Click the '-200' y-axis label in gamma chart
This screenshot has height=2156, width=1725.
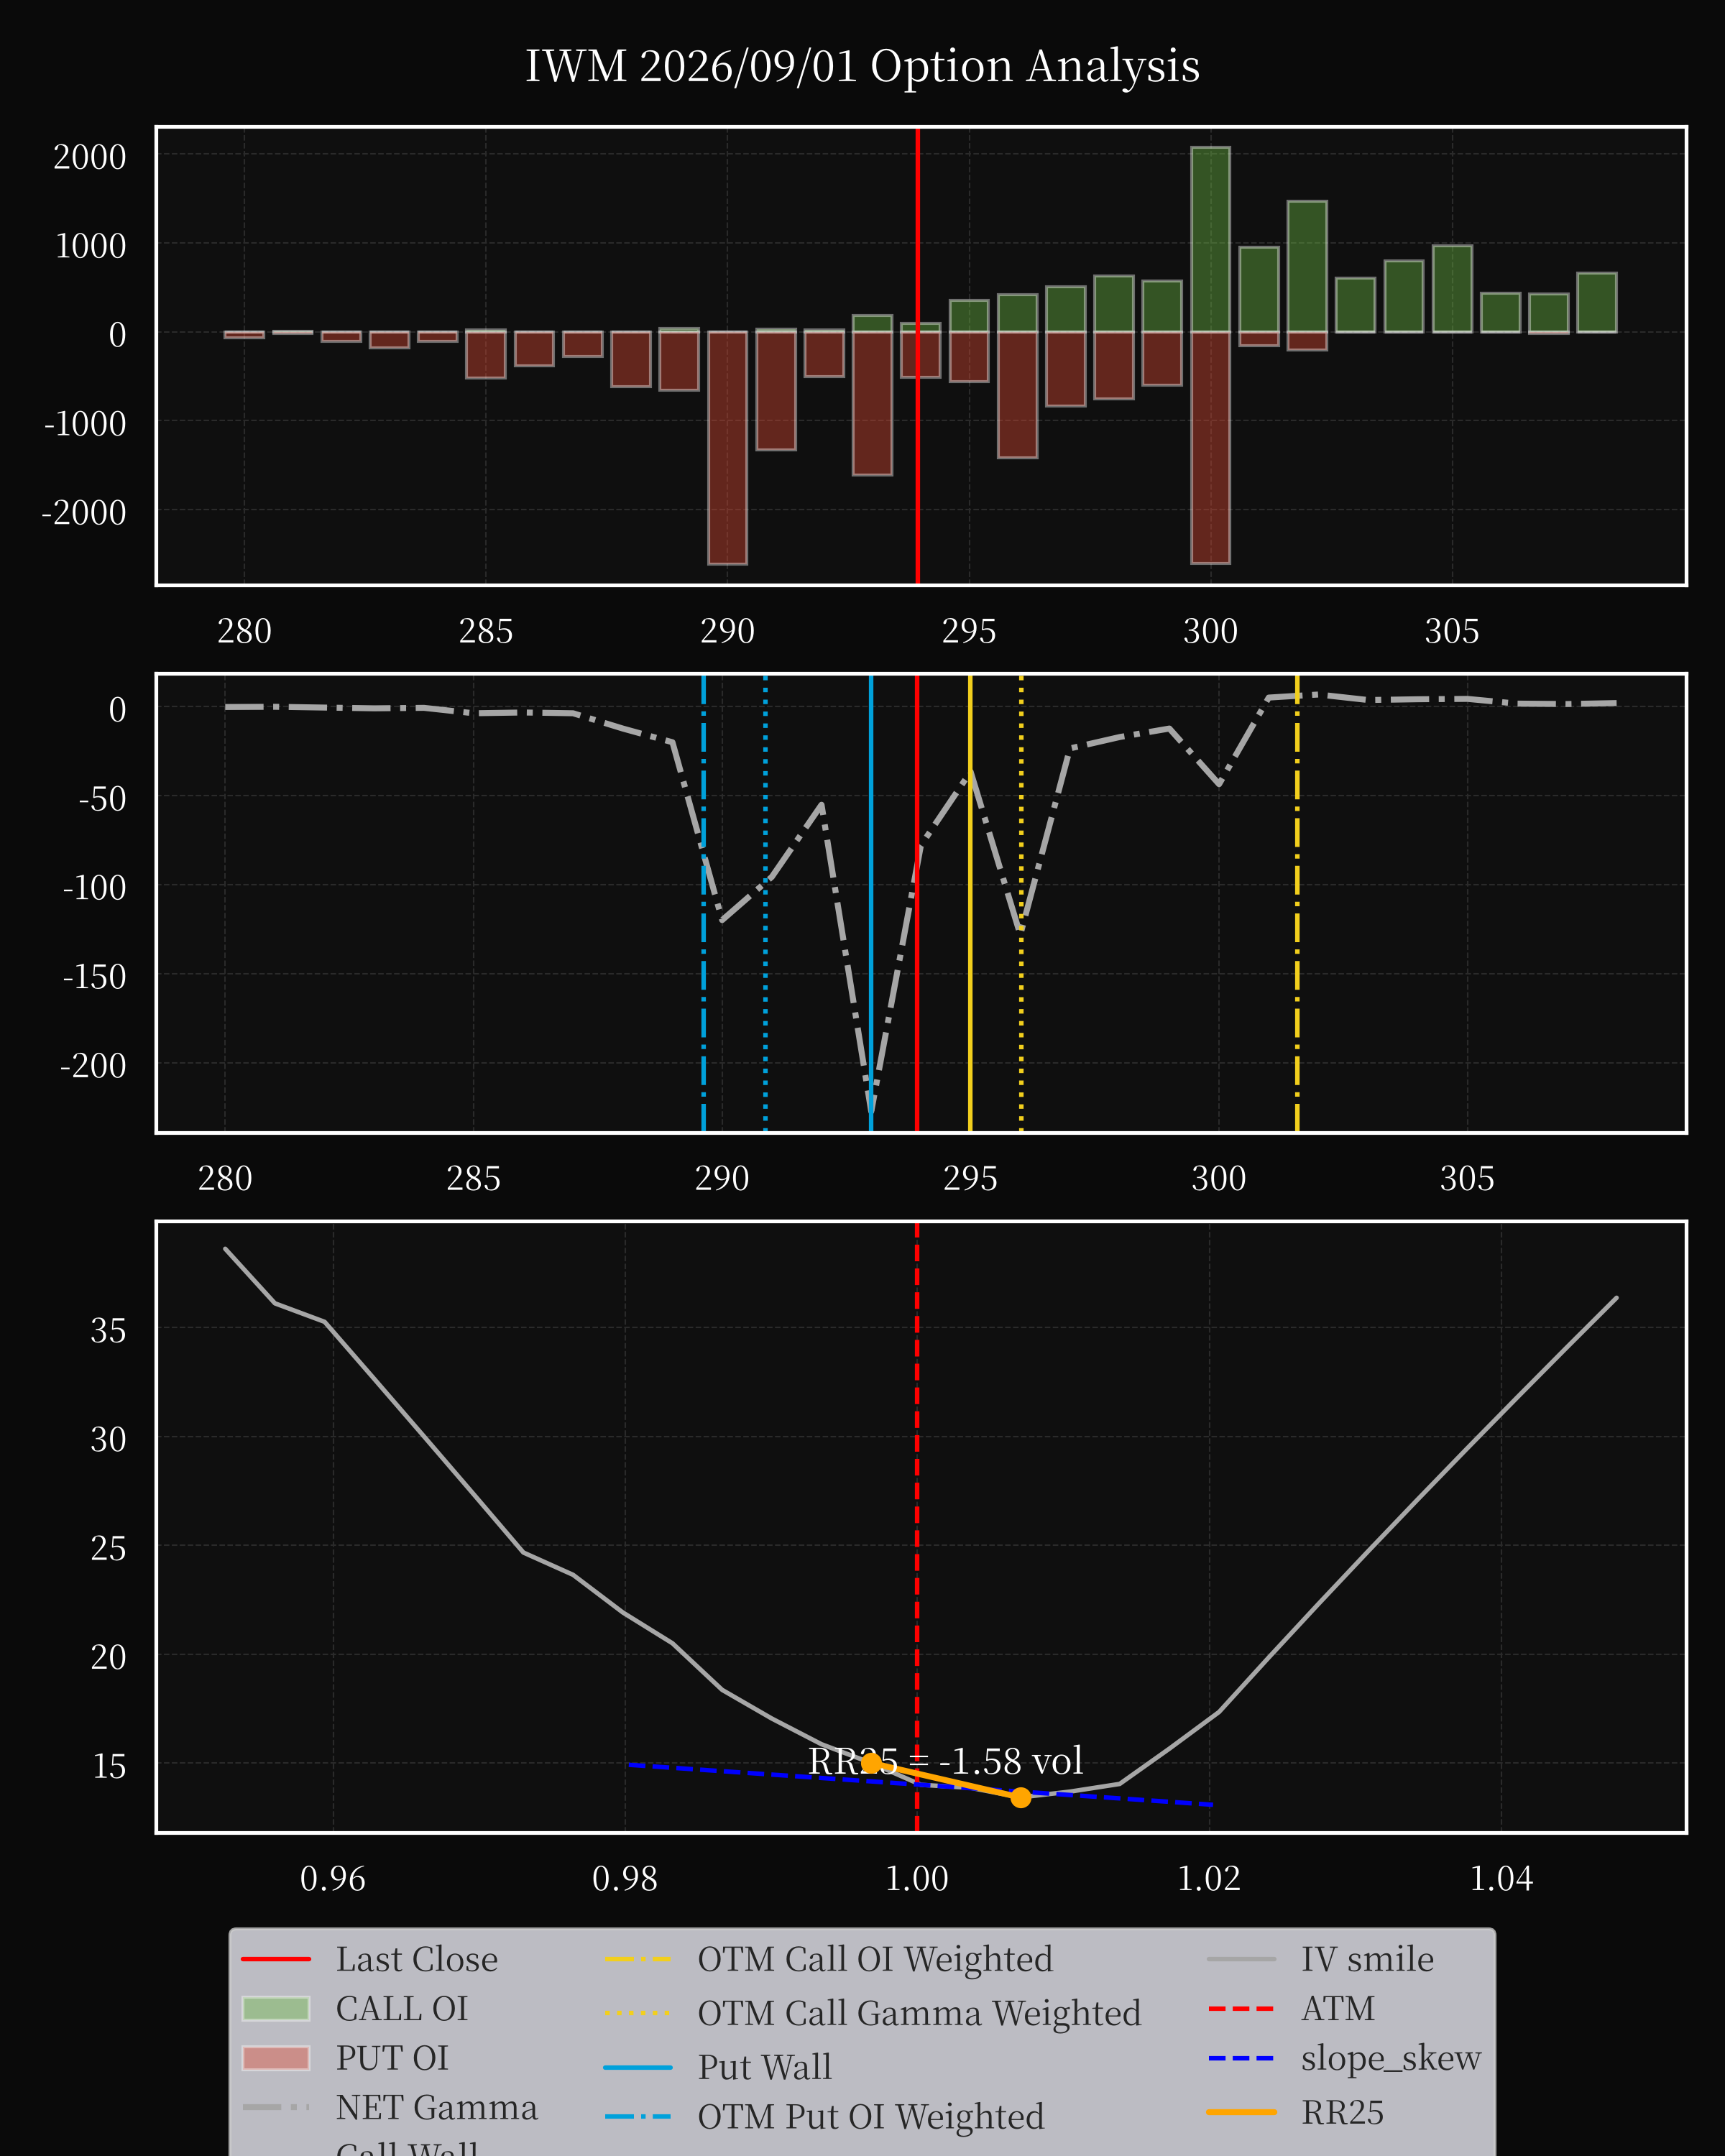tap(93, 1066)
